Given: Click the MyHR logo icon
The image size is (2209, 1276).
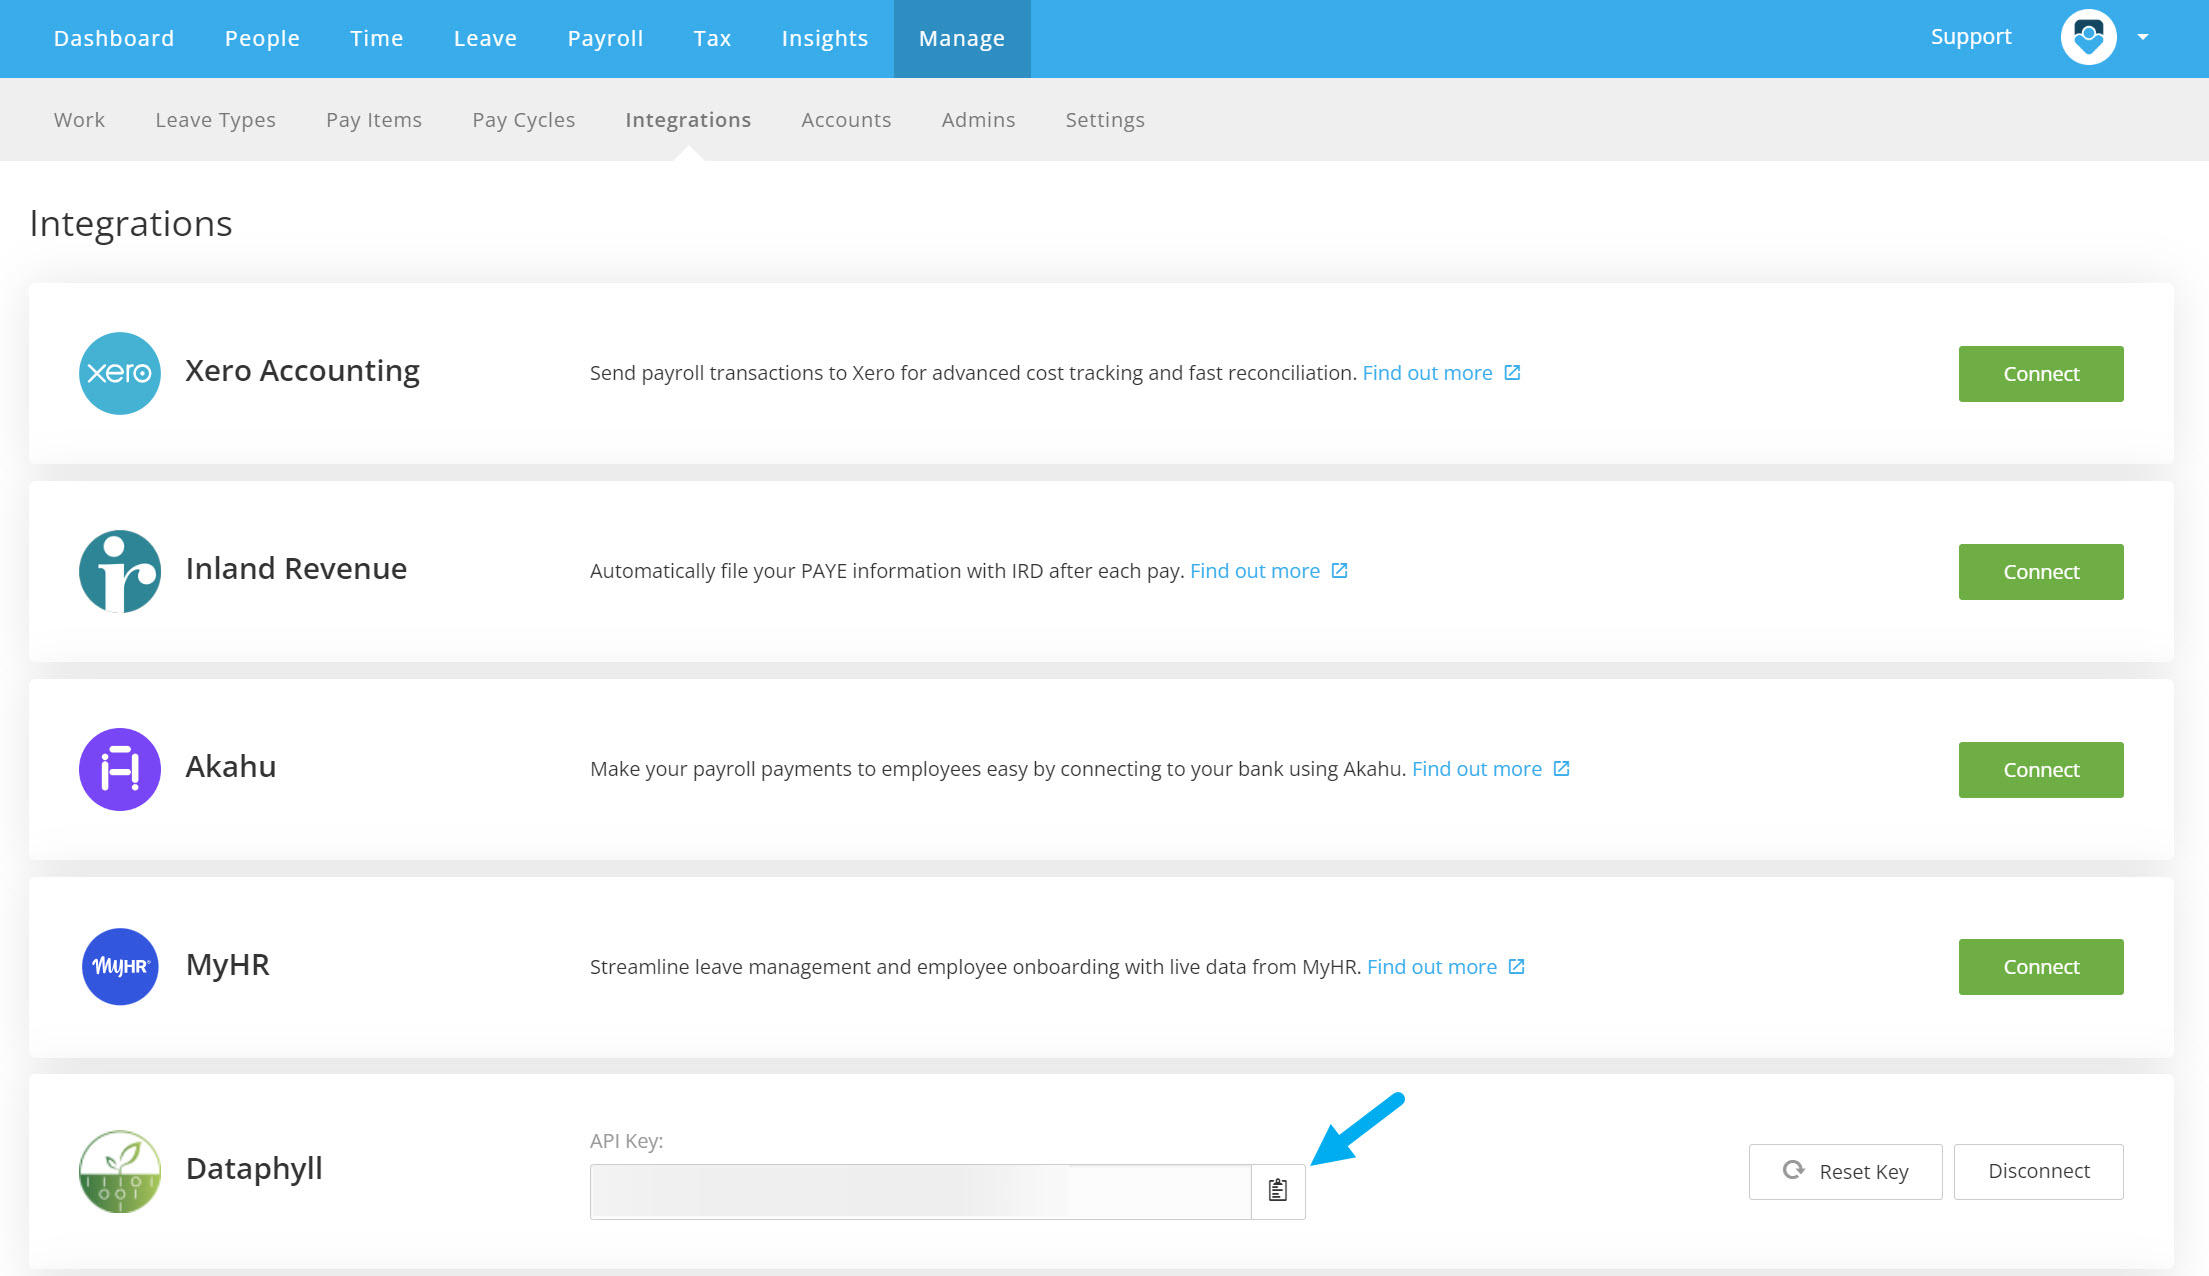Looking at the screenshot, I should 120,966.
